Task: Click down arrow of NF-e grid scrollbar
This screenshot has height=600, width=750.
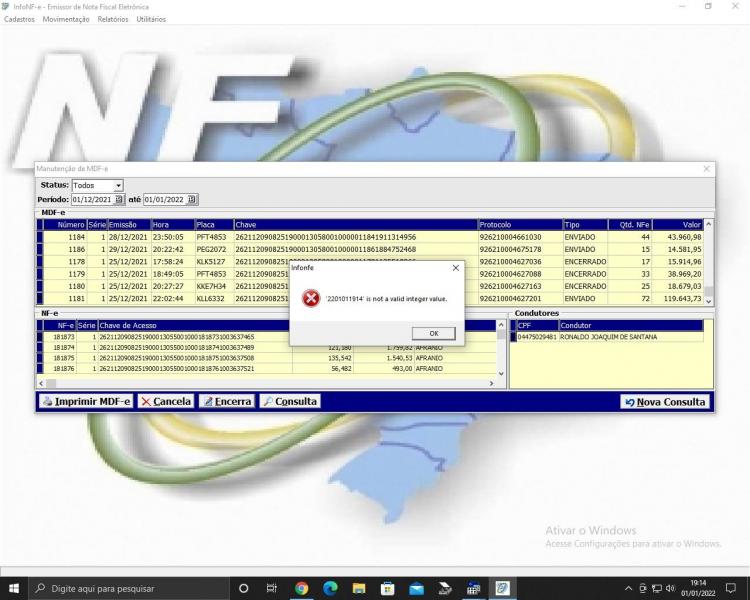Action: click(x=501, y=374)
